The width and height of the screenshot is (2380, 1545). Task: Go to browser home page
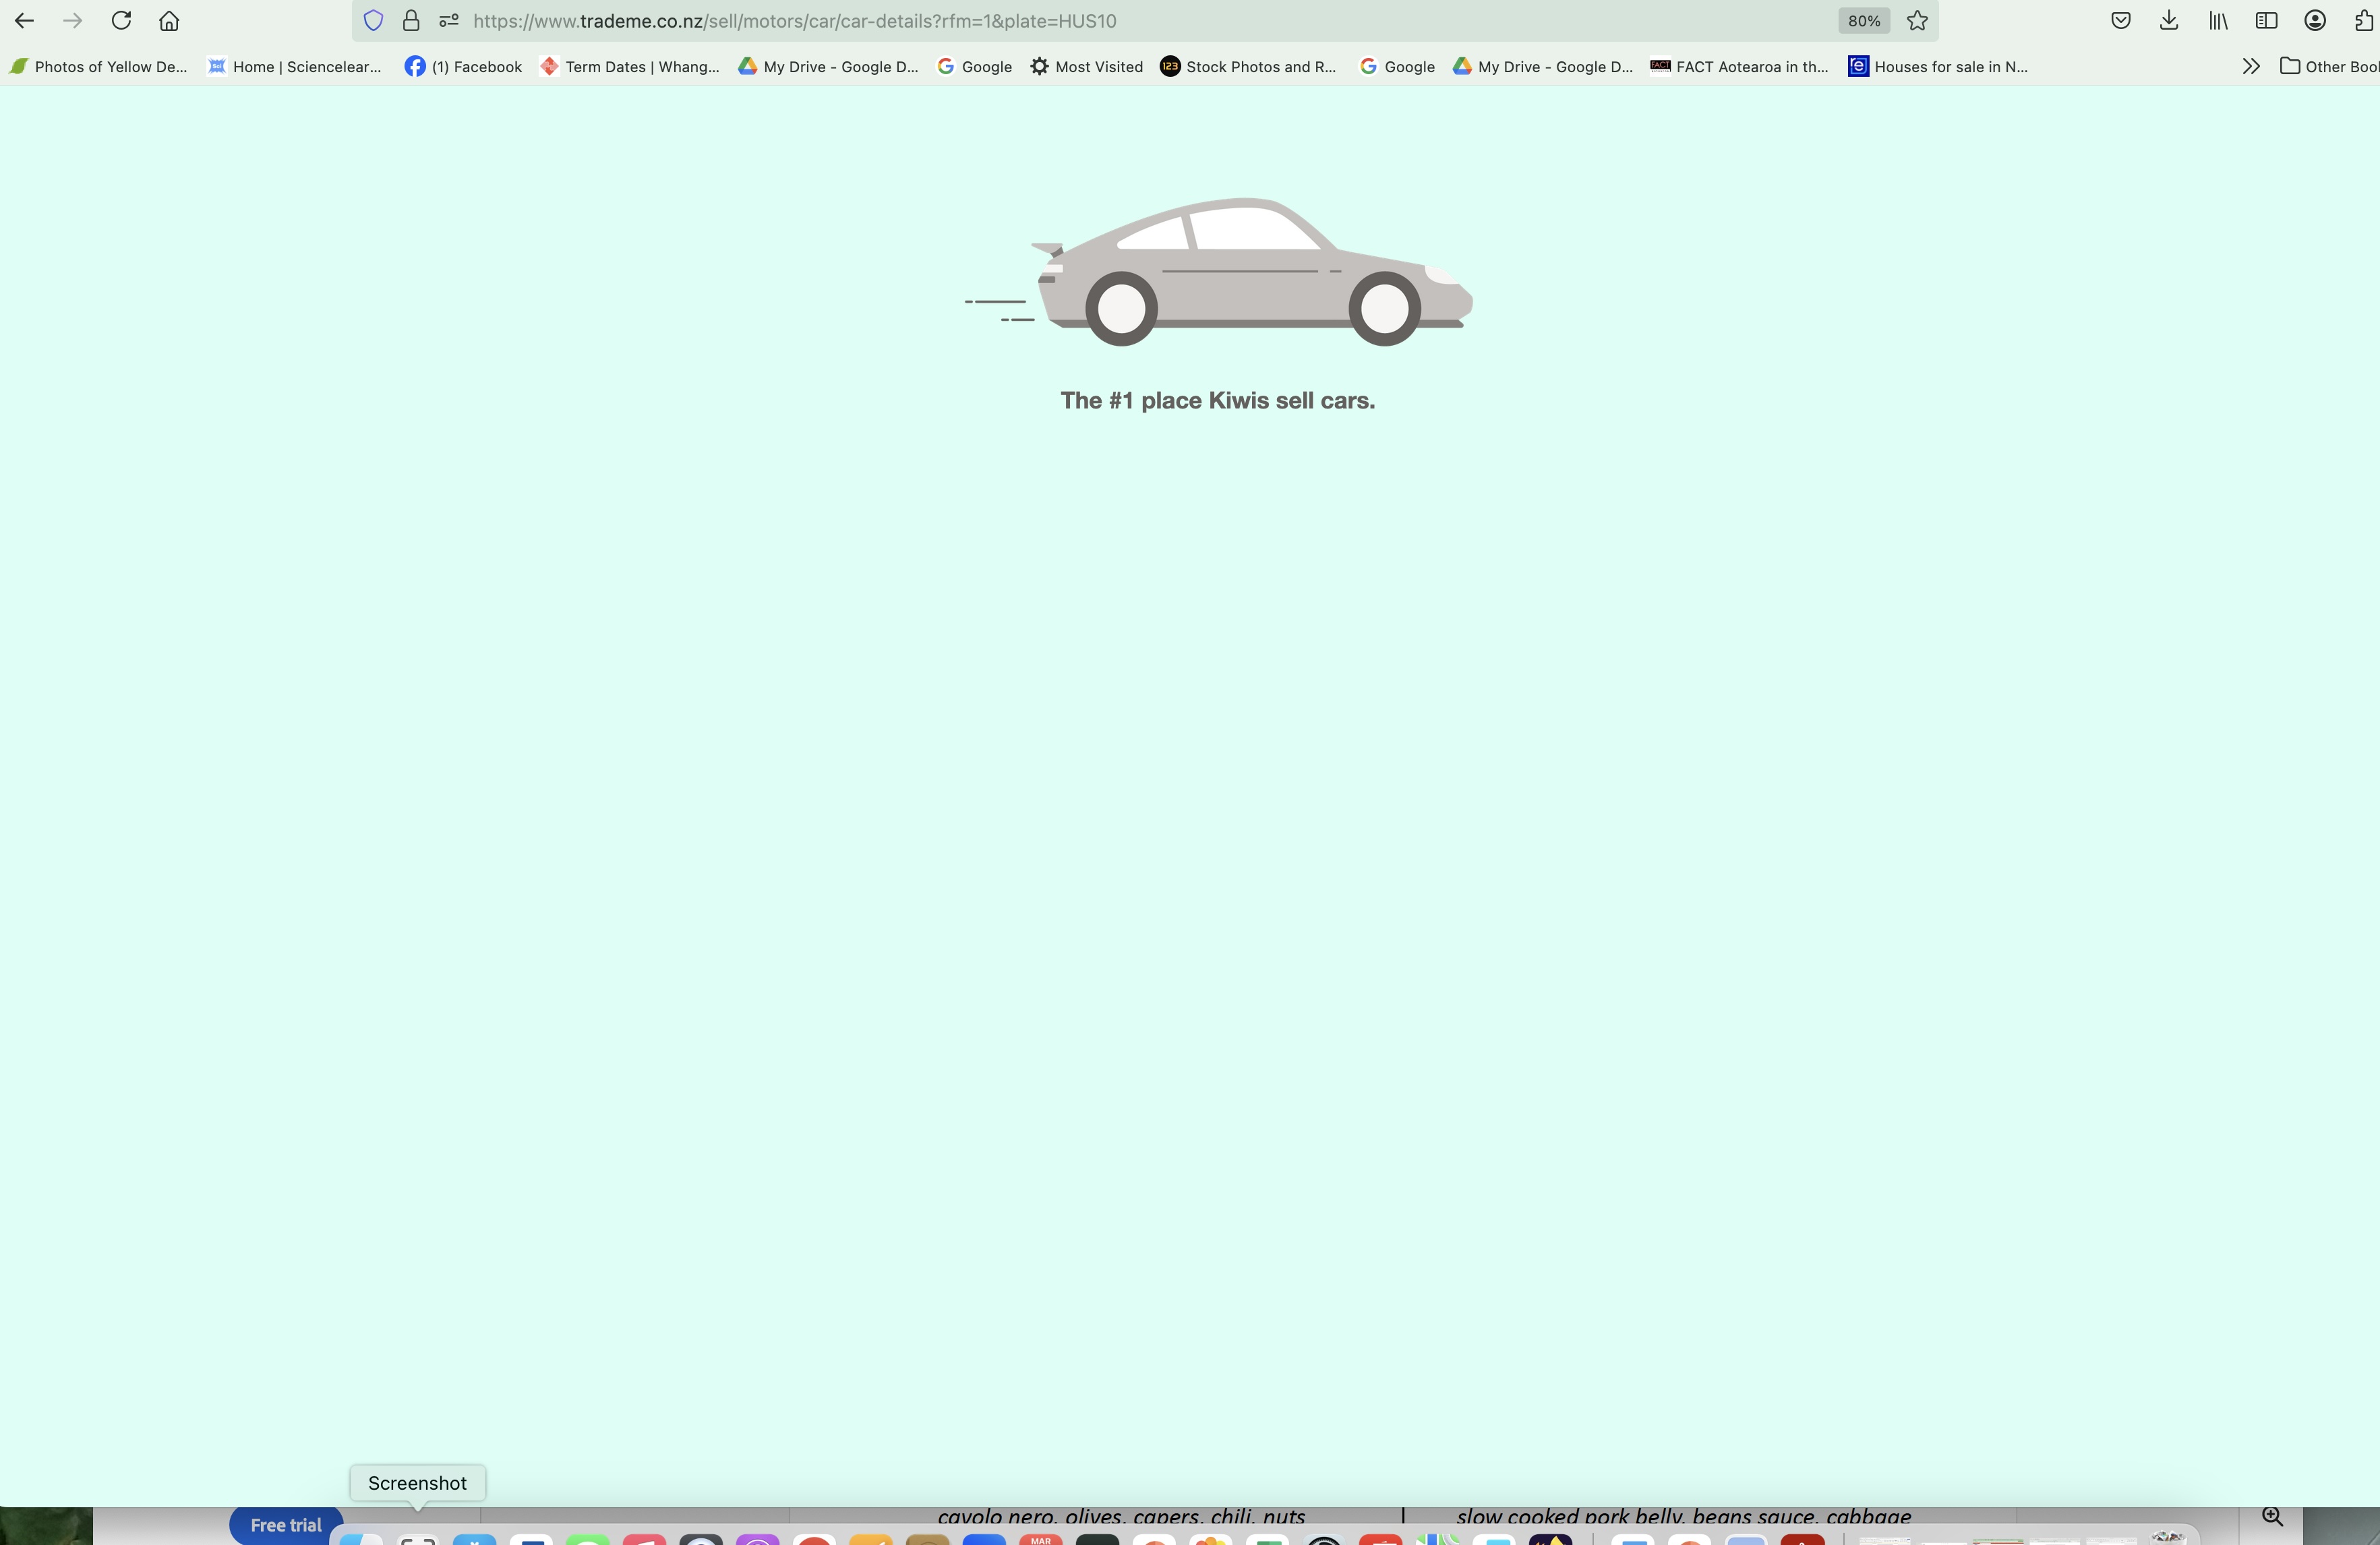169,21
